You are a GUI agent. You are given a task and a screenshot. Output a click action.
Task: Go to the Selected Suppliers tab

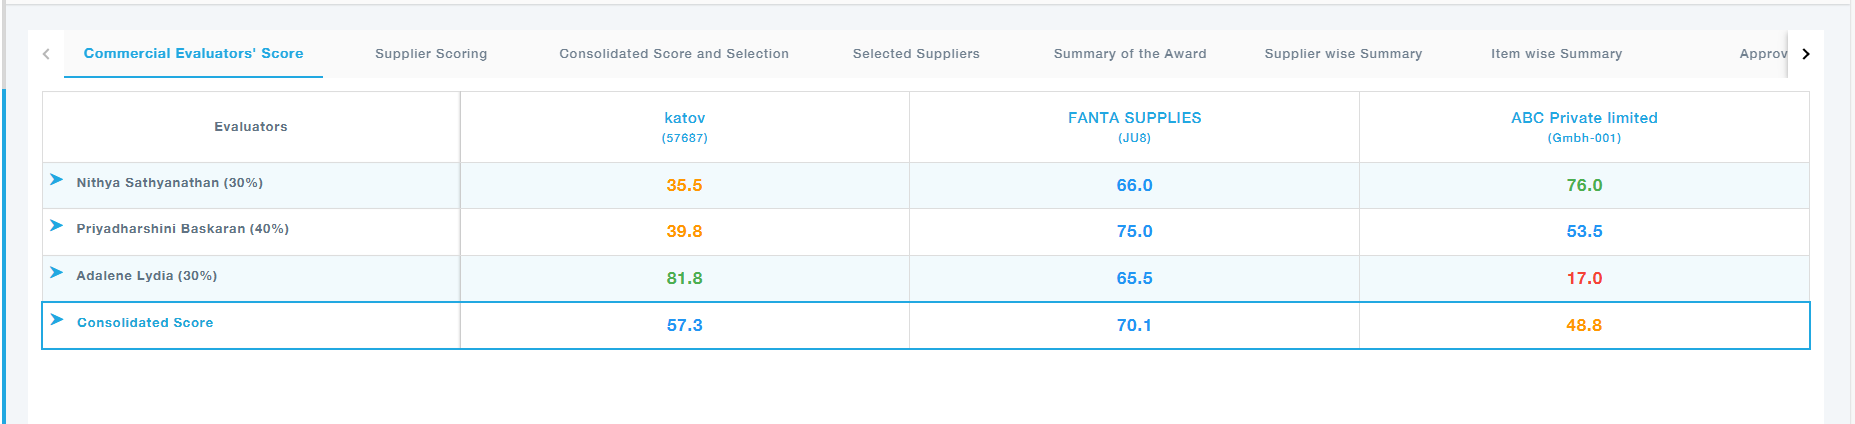916,54
